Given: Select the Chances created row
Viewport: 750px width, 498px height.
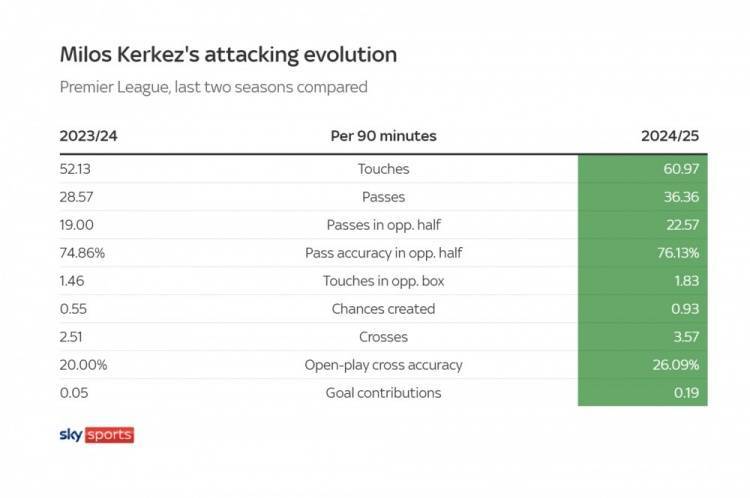Looking at the screenshot, I should pyautogui.click(x=384, y=309).
